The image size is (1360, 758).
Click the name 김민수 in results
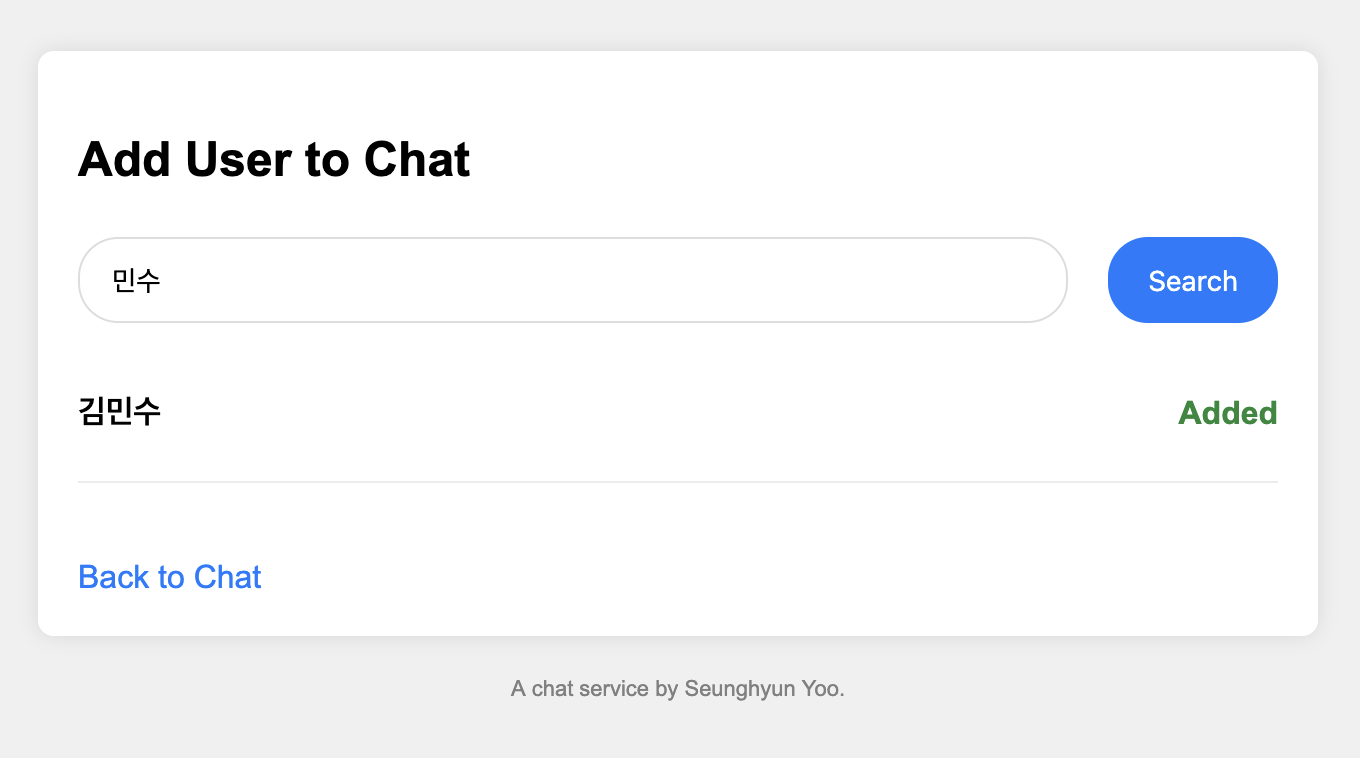120,411
